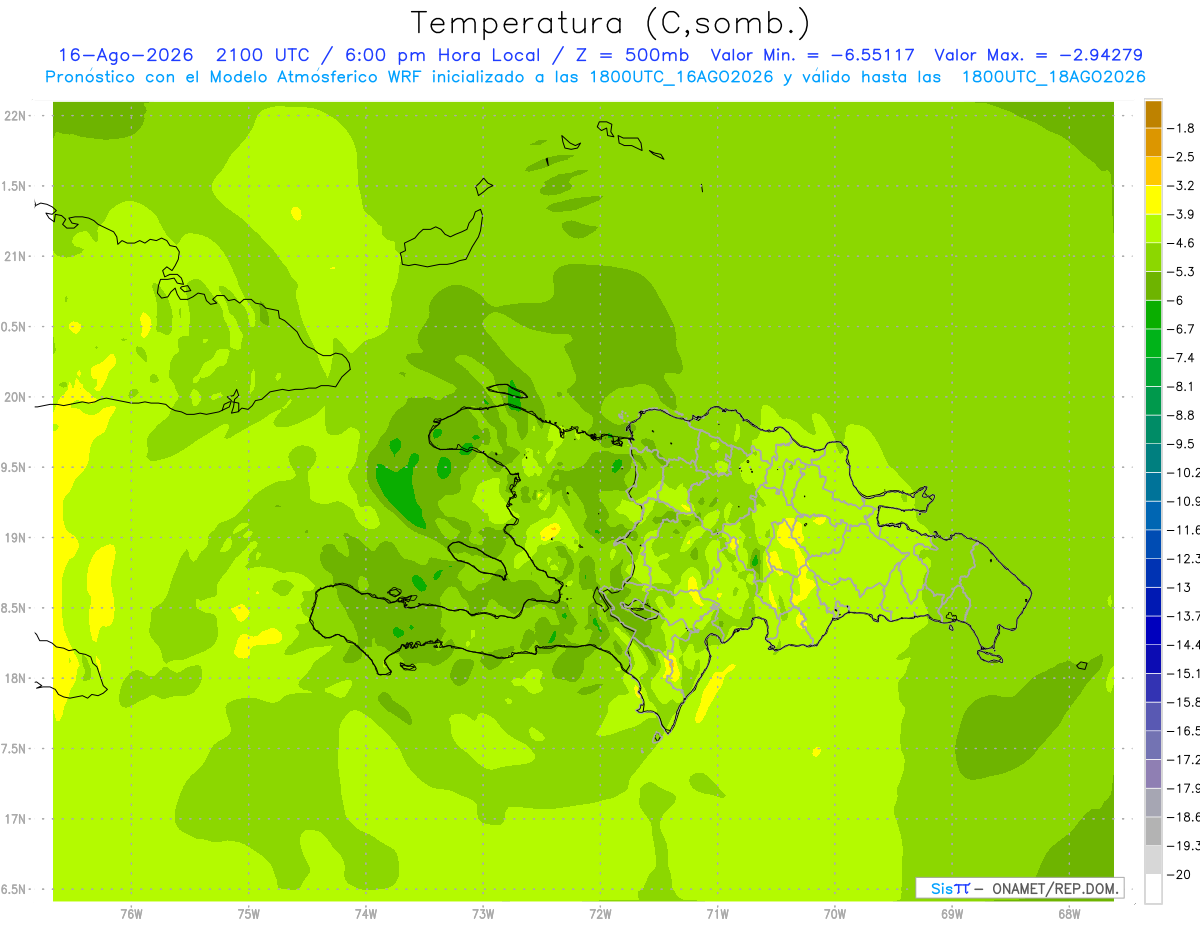Click the "70W" longitude label
The height and width of the screenshot is (927, 1200).
coord(835,913)
